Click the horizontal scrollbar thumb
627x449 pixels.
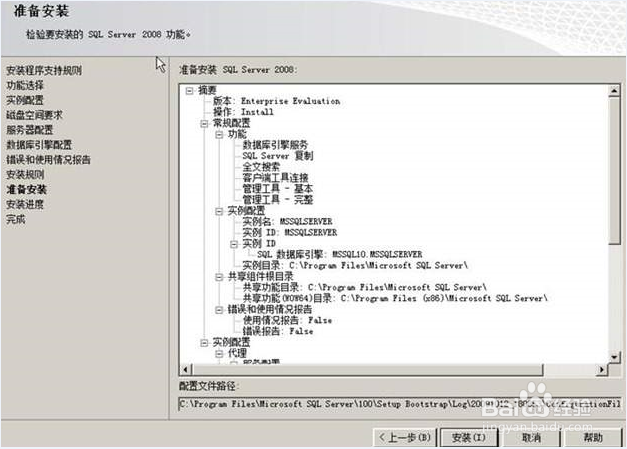click(x=367, y=369)
